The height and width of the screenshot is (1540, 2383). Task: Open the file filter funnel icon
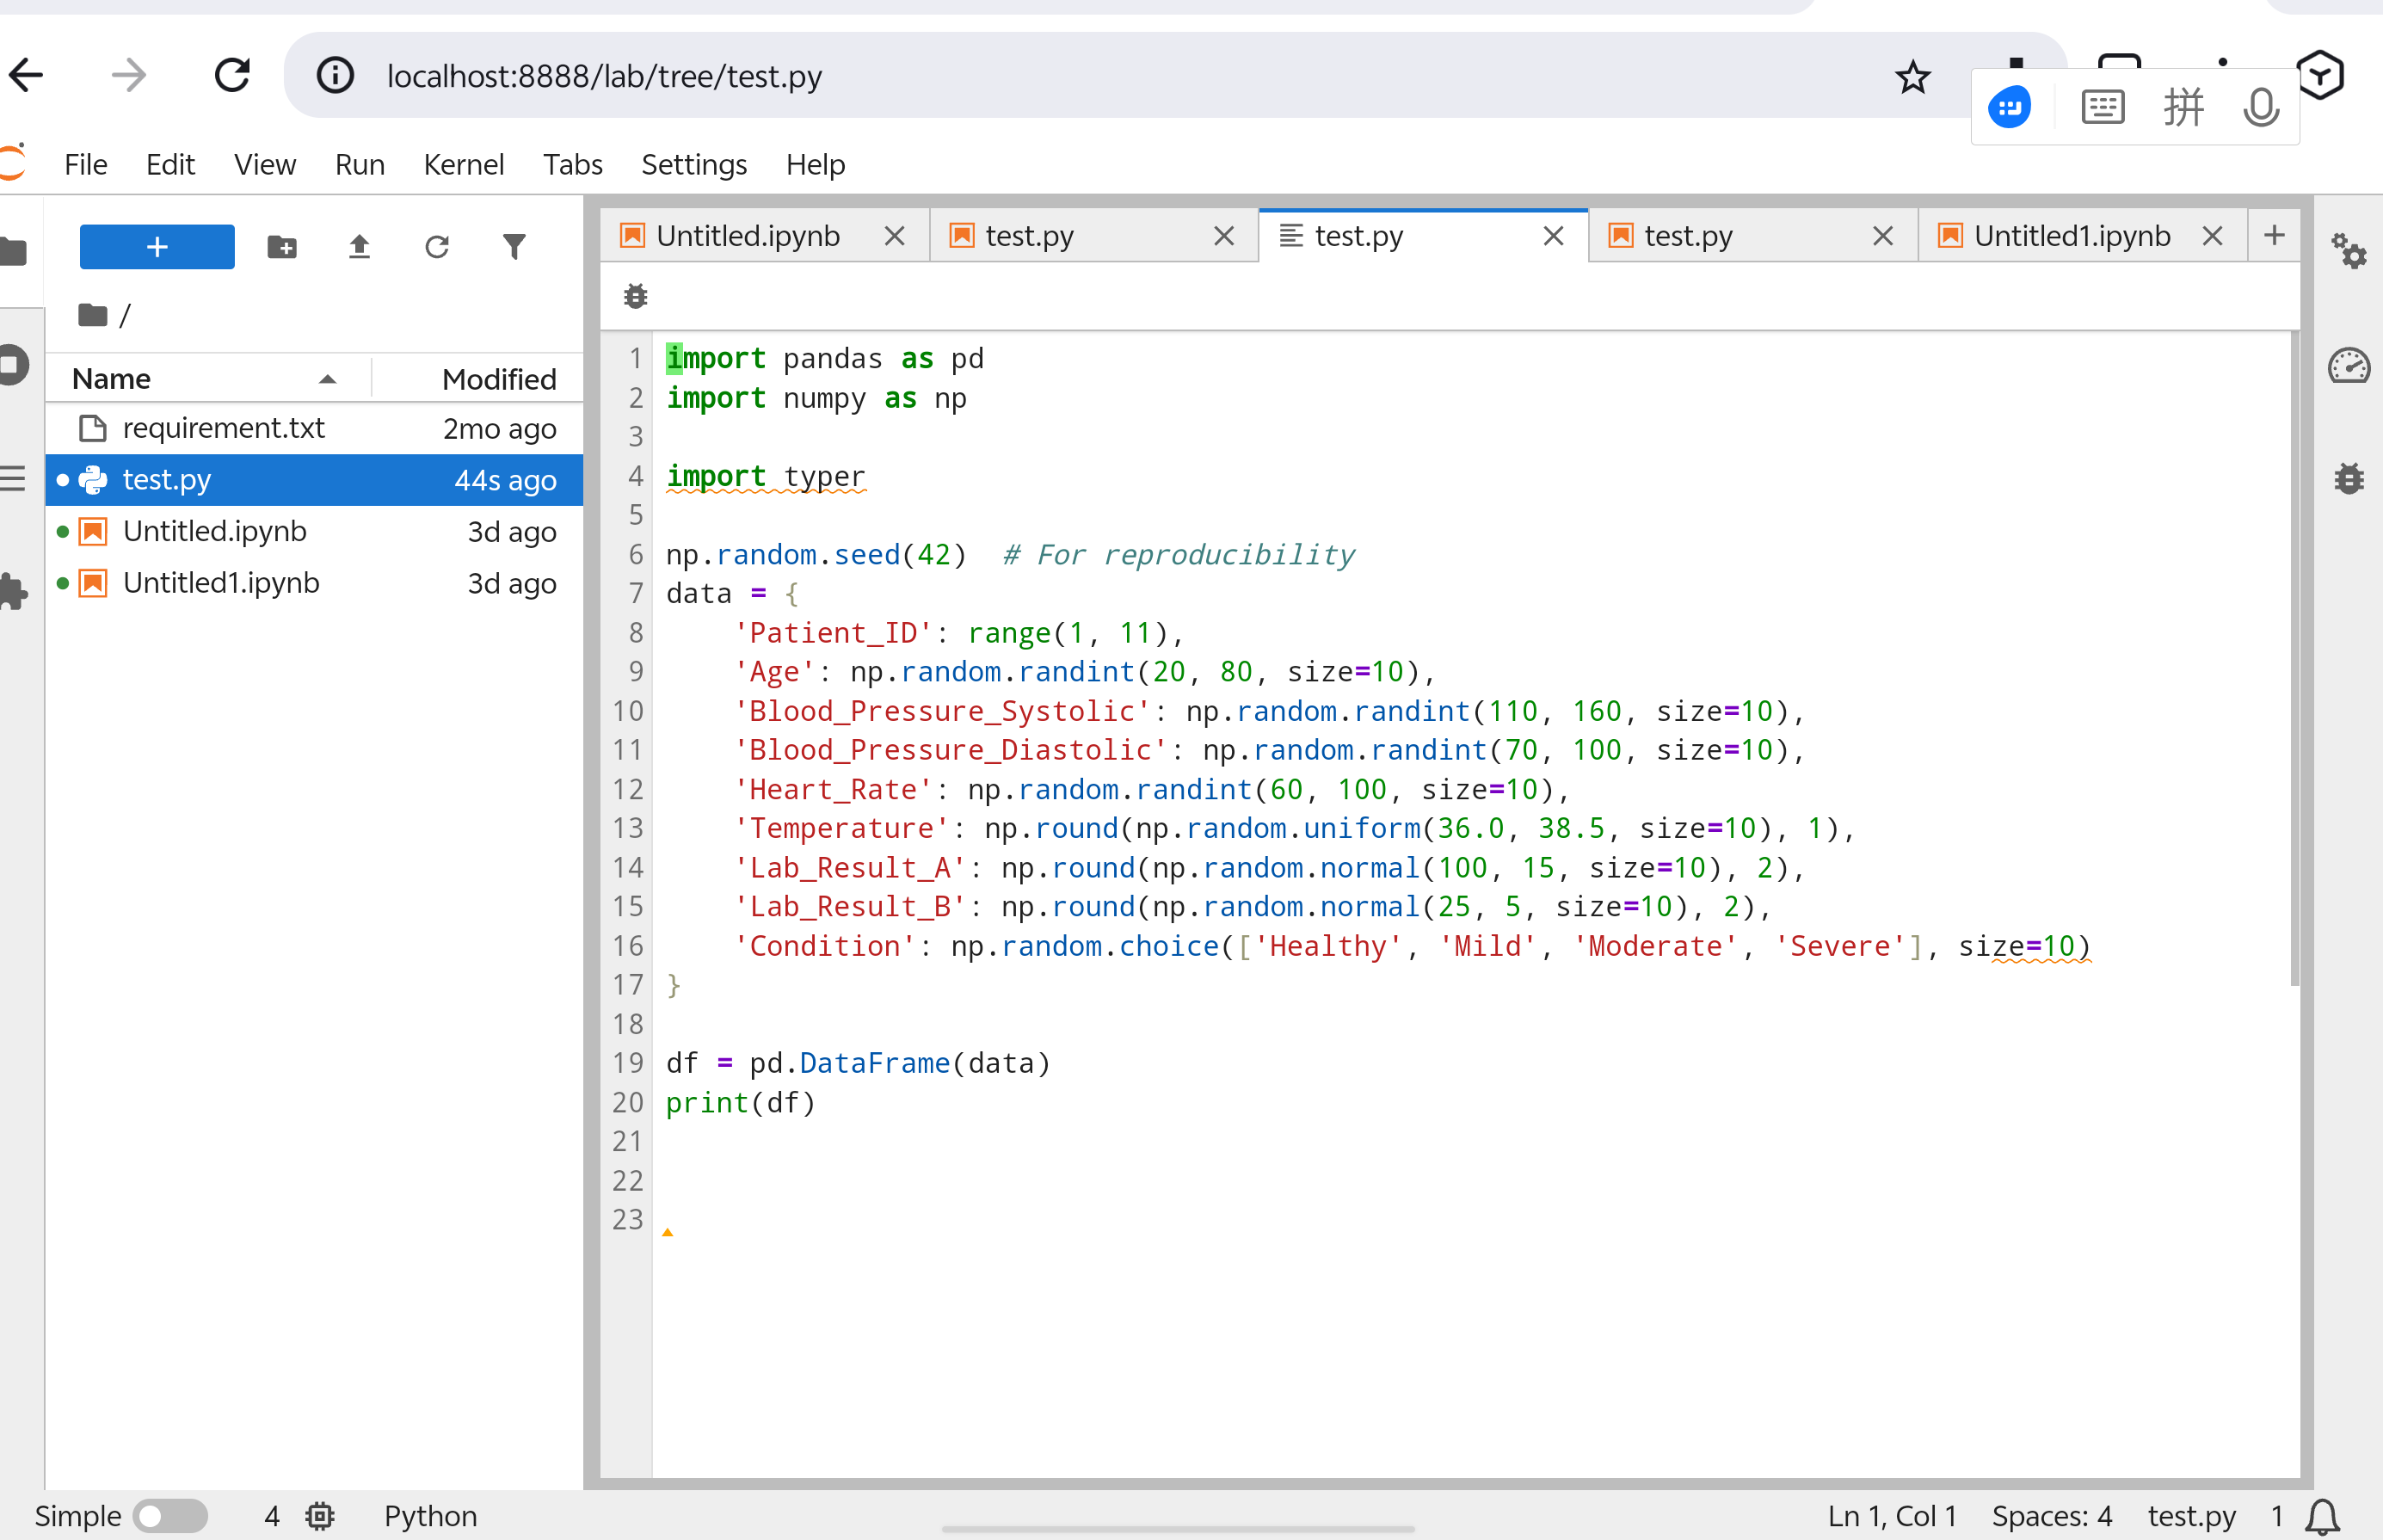(x=514, y=247)
